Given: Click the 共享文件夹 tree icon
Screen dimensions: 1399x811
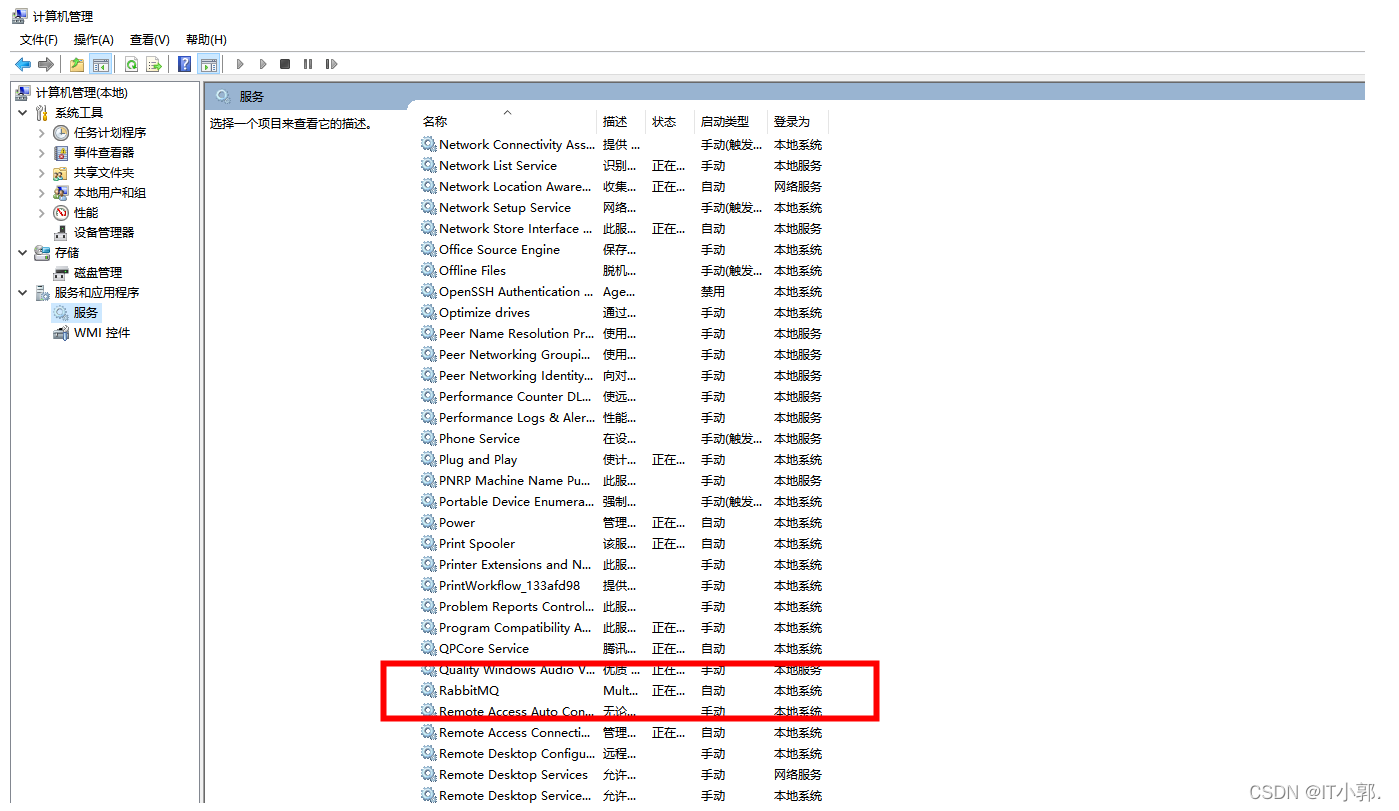Looking at the screenshot, I should coord(61,173).
